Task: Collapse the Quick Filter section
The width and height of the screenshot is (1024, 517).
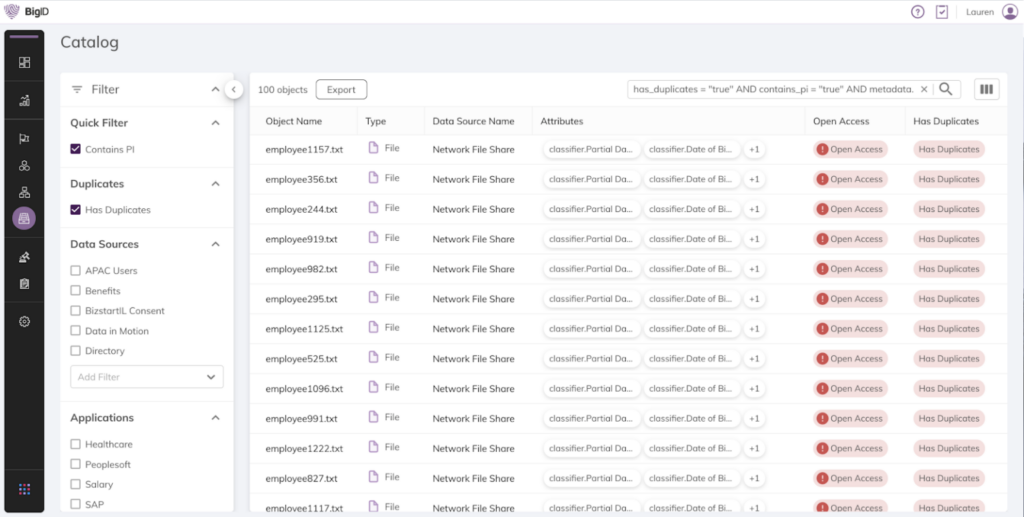Action: pos(215,123)
